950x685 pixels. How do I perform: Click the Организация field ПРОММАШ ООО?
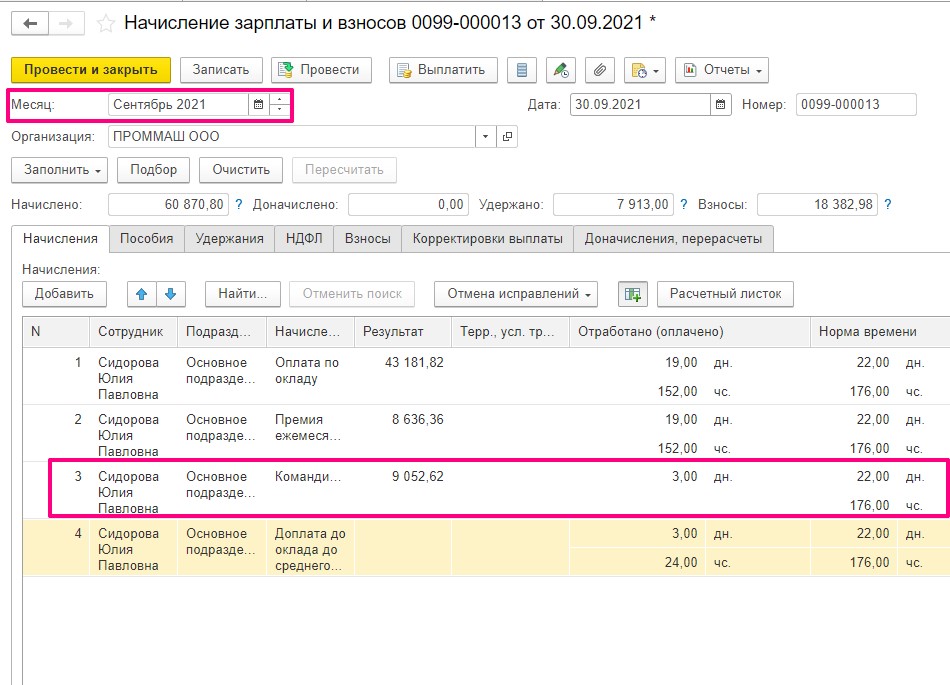(x=292, y=136)
